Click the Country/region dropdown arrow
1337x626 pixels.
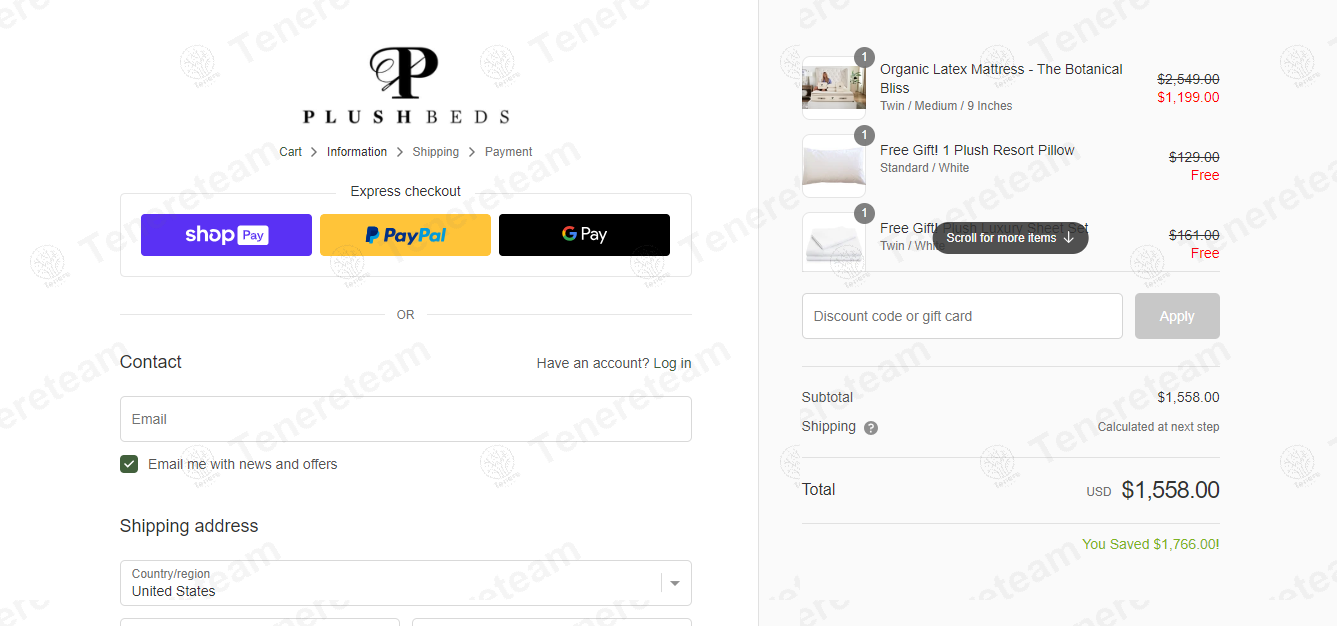pyautogui.click(x=675, y=583)
